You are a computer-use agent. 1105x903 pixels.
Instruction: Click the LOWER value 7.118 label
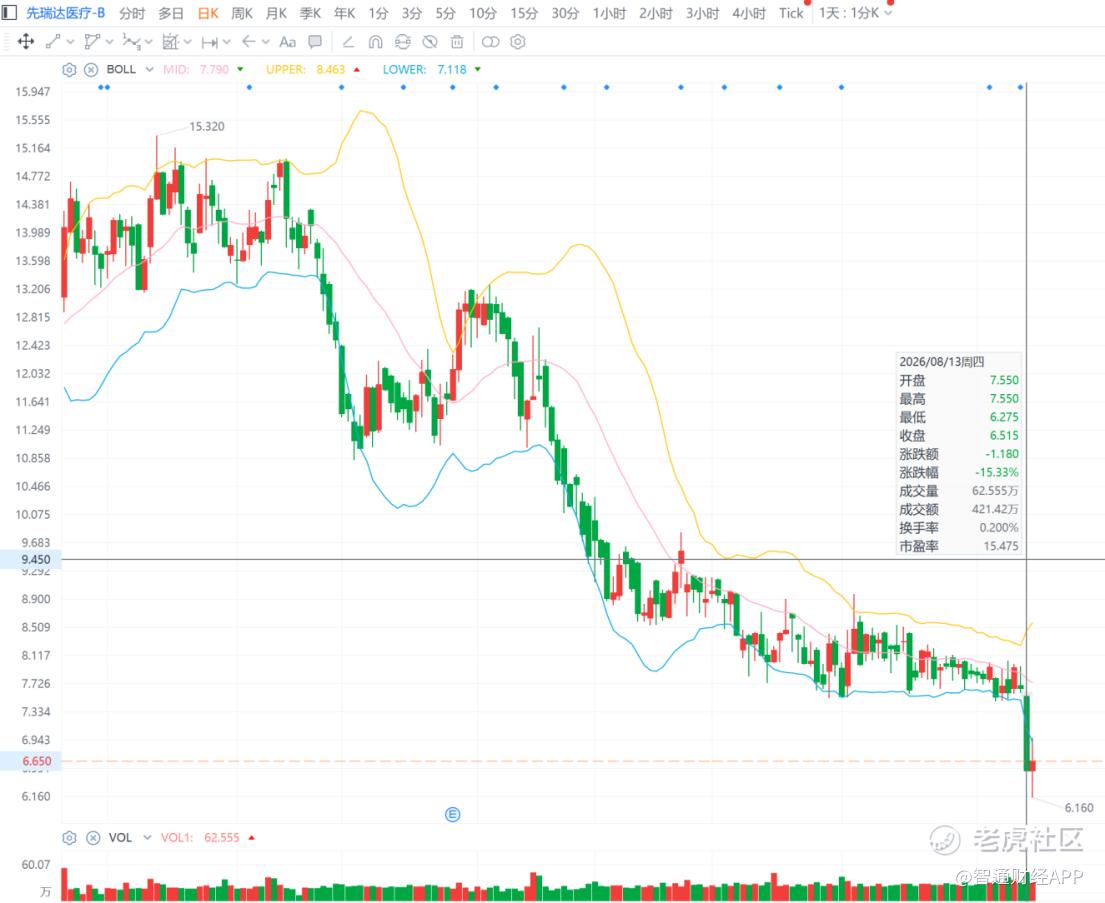pyautogui.click(x=452, y=69)
